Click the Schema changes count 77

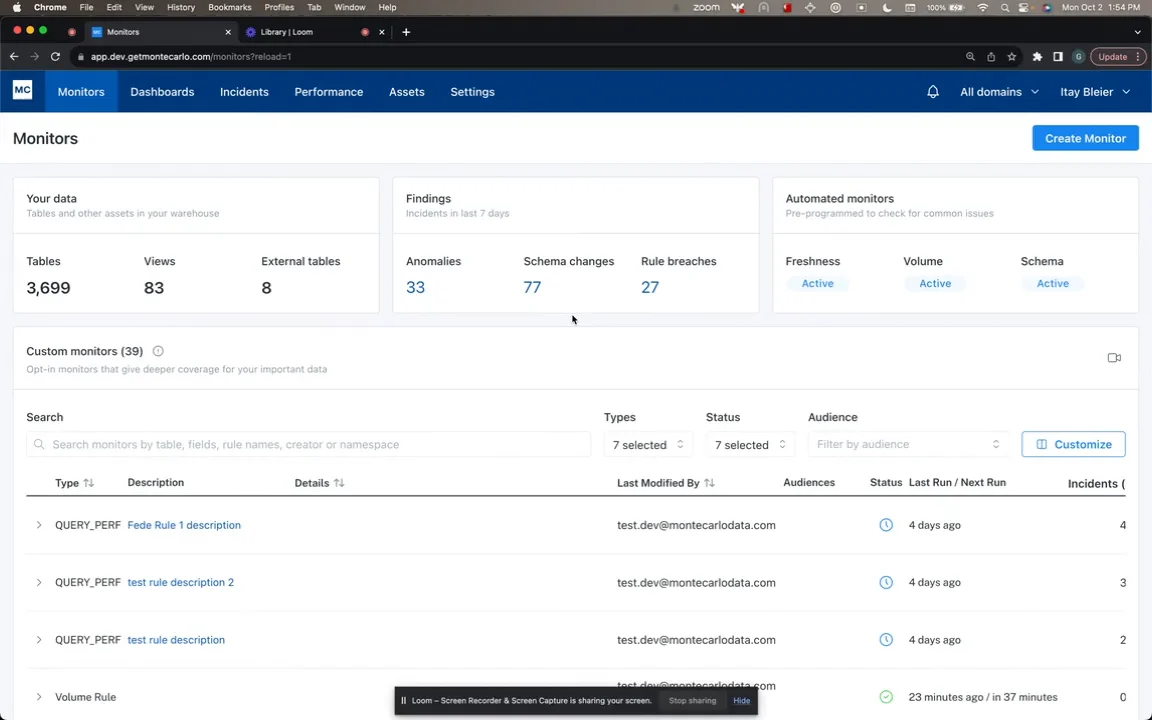(532, 287)
